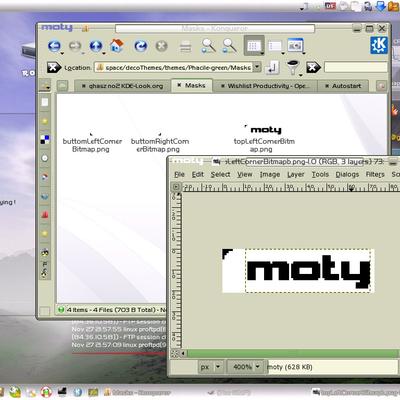Image resolution: width=400 pixels, height=400 pixels.
Task: Click the Masks - Konqueror taskbar entry
Action: (137, 393)
